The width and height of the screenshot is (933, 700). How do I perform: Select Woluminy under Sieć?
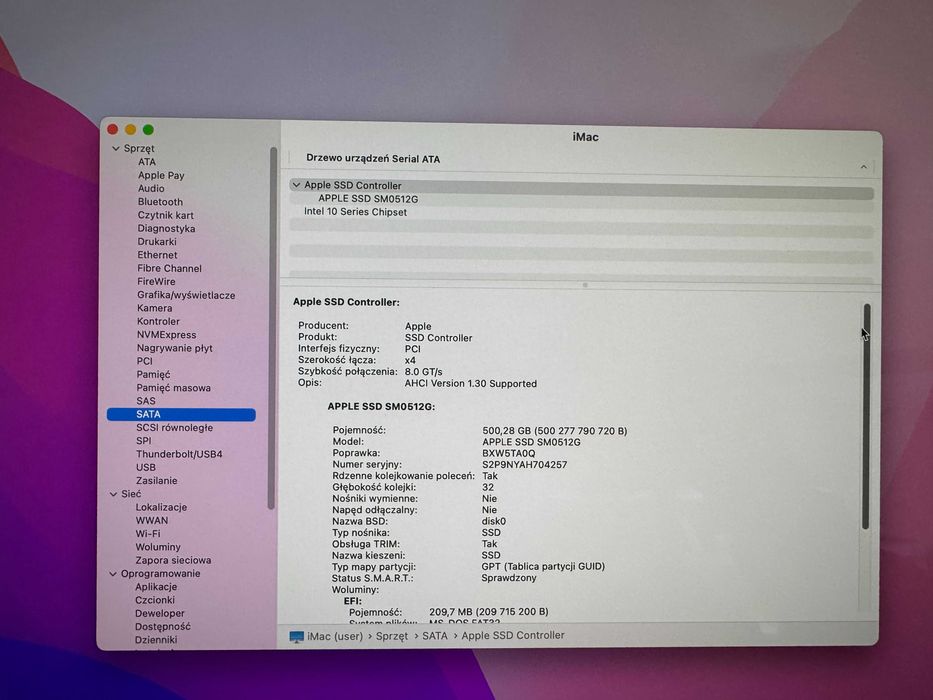pyautogui.click(x=158, y=547)
